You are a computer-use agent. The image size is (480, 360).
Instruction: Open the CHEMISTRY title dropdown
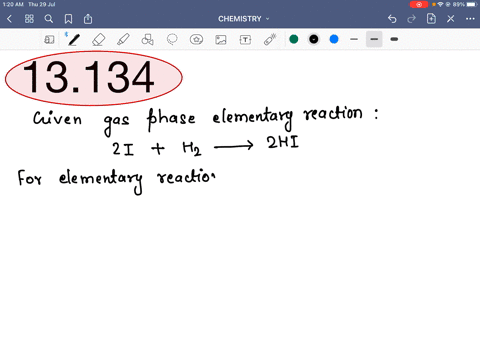(x=244, y=19)
